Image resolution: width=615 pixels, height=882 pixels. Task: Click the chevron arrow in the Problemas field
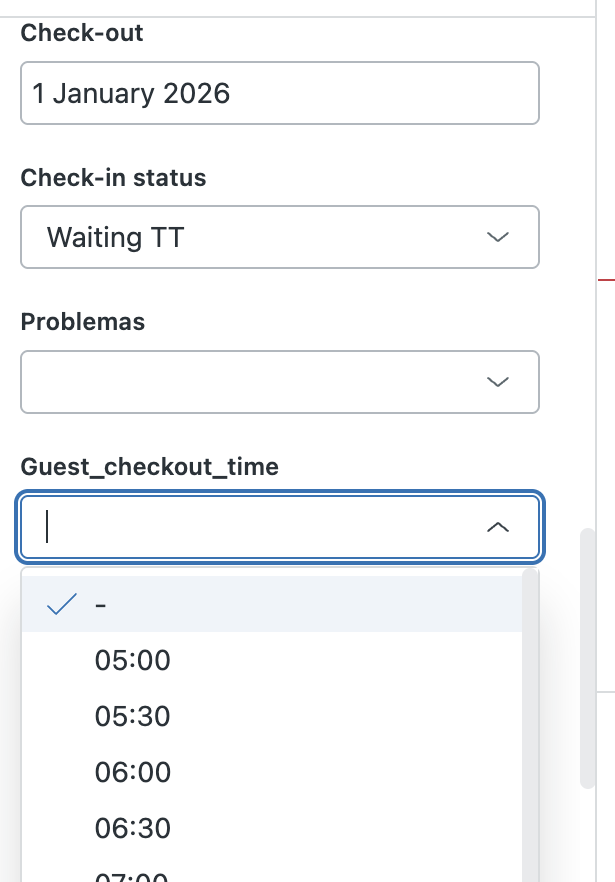497,381
